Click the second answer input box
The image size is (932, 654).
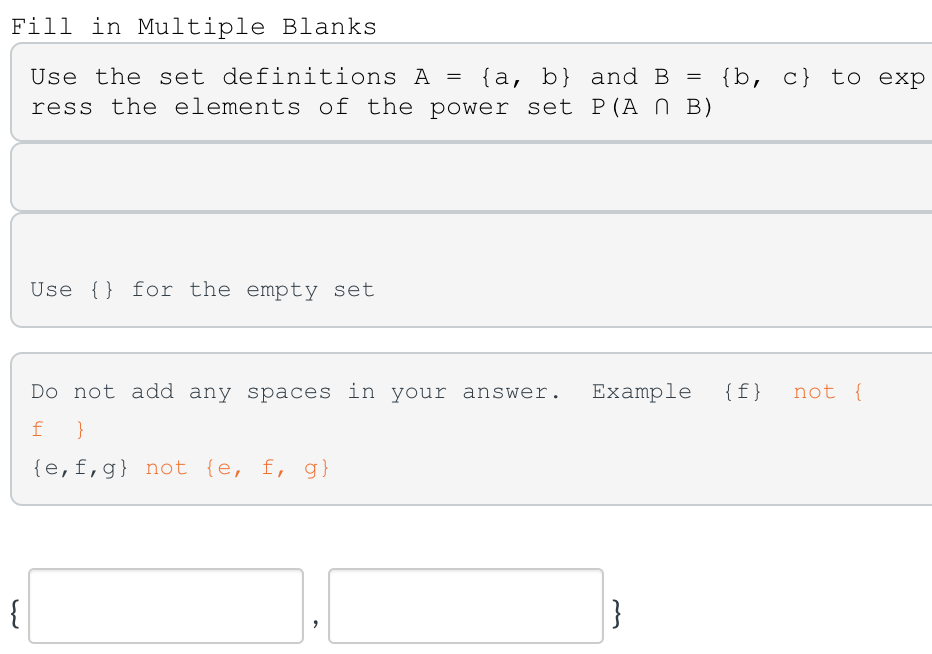click(x=466, y=604)
